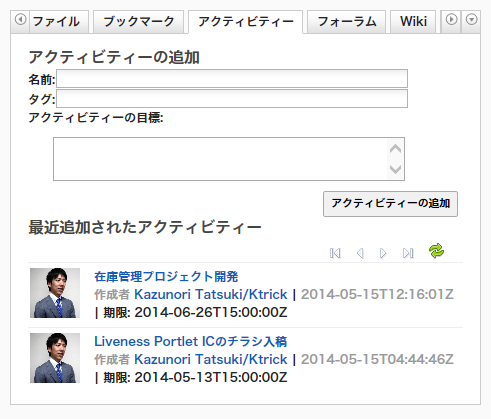
Task: Go to first page of activities
Action: pyautogui.click(x=335, y=253)
